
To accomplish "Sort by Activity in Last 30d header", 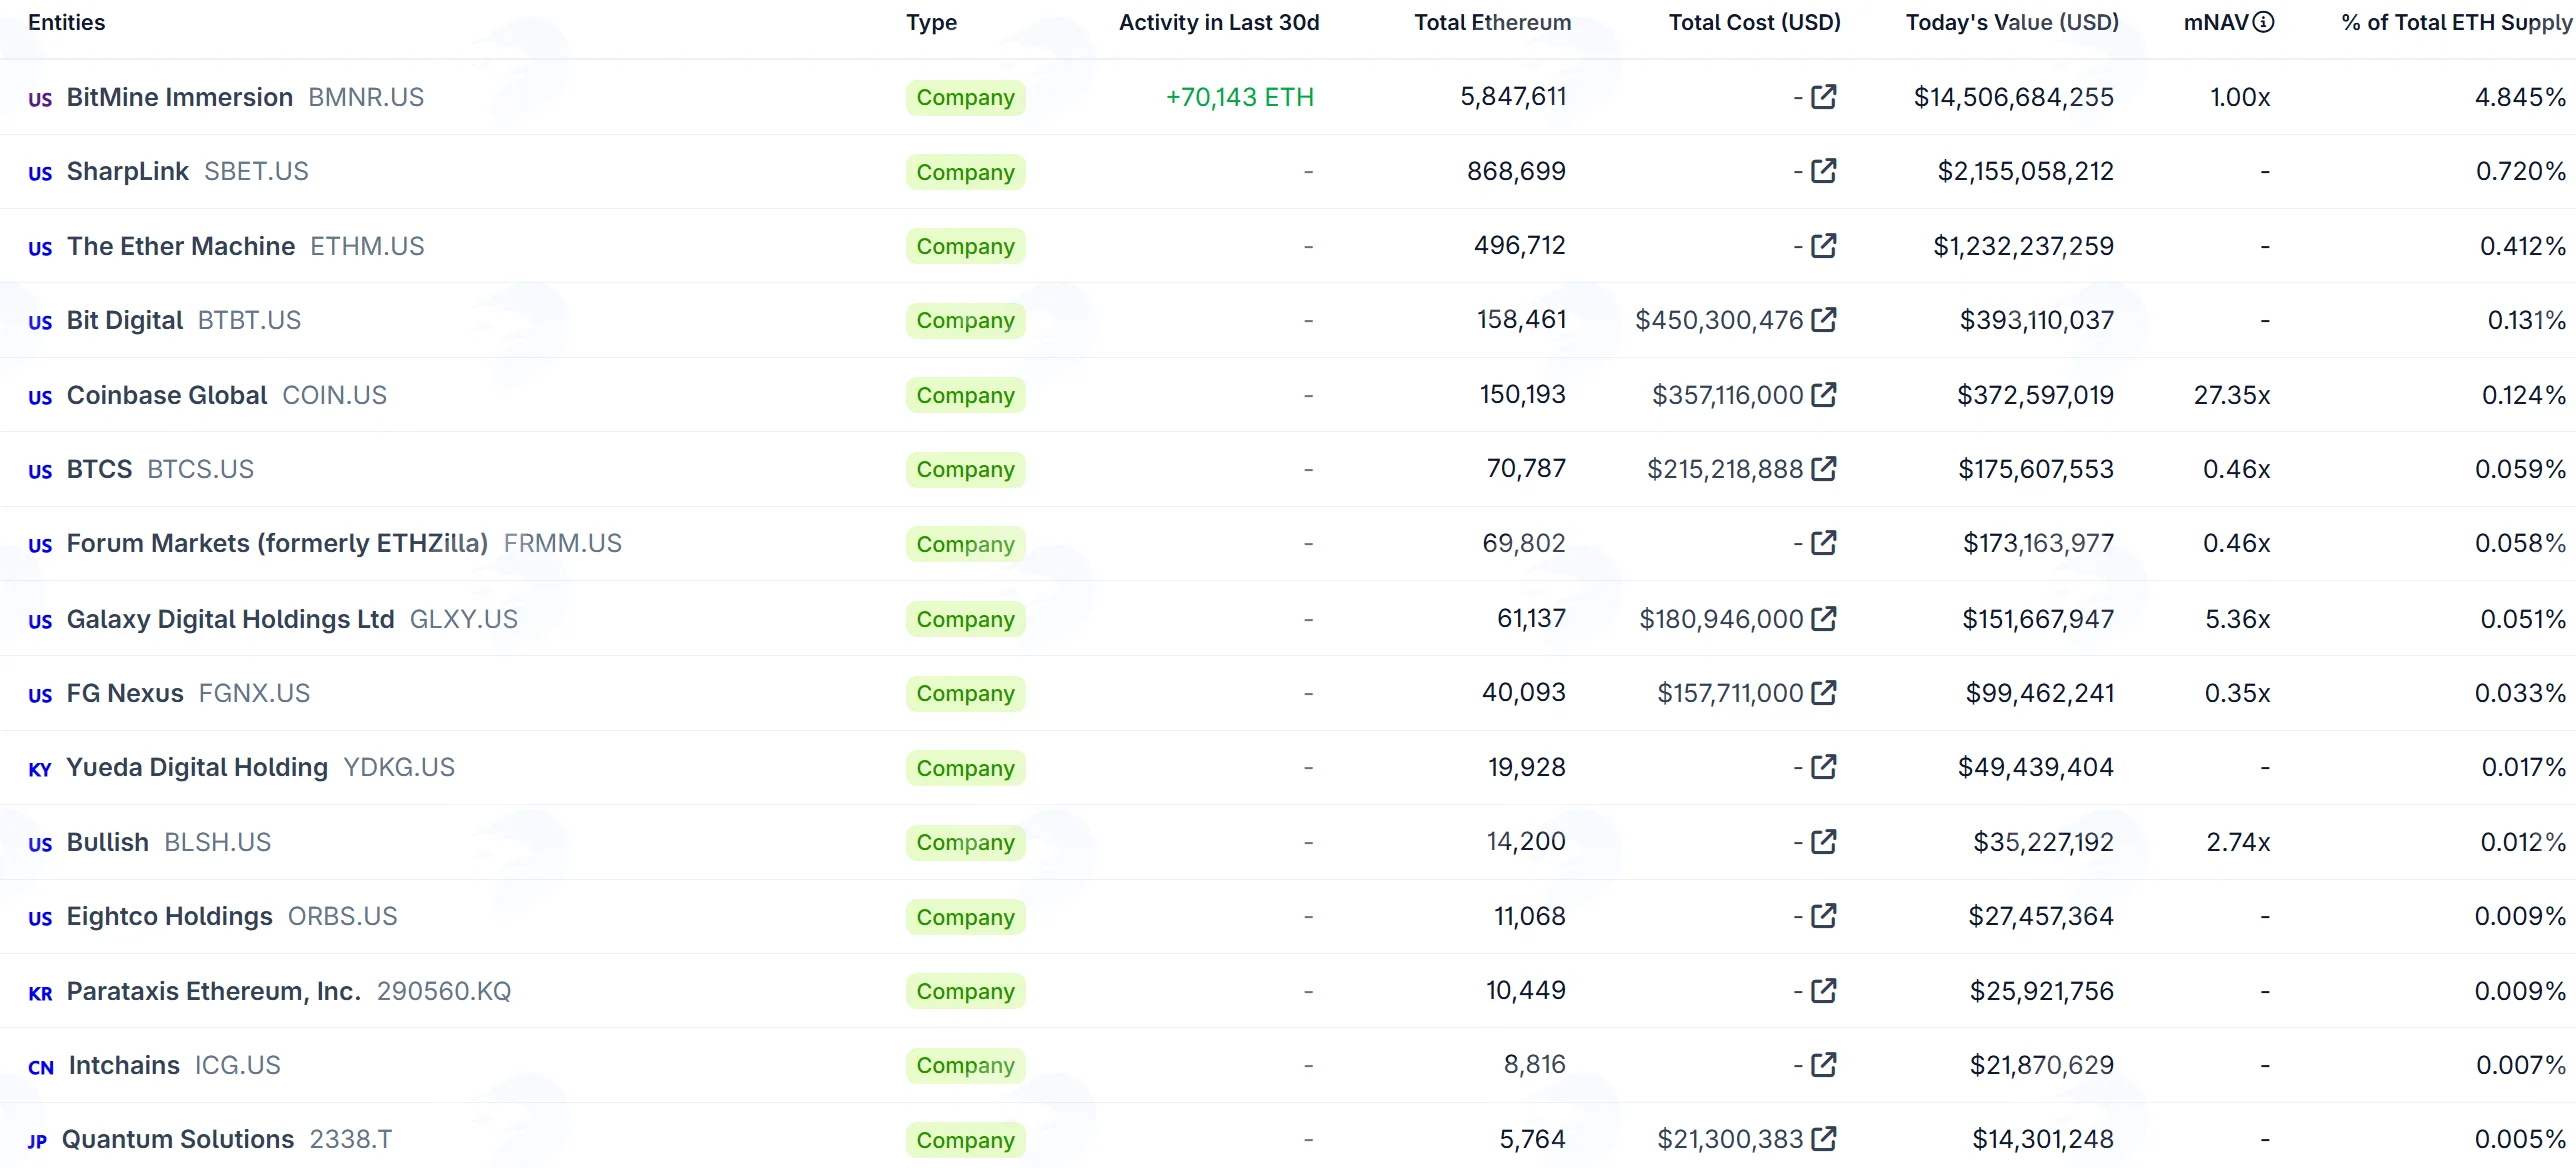I will coord(1219,22).
